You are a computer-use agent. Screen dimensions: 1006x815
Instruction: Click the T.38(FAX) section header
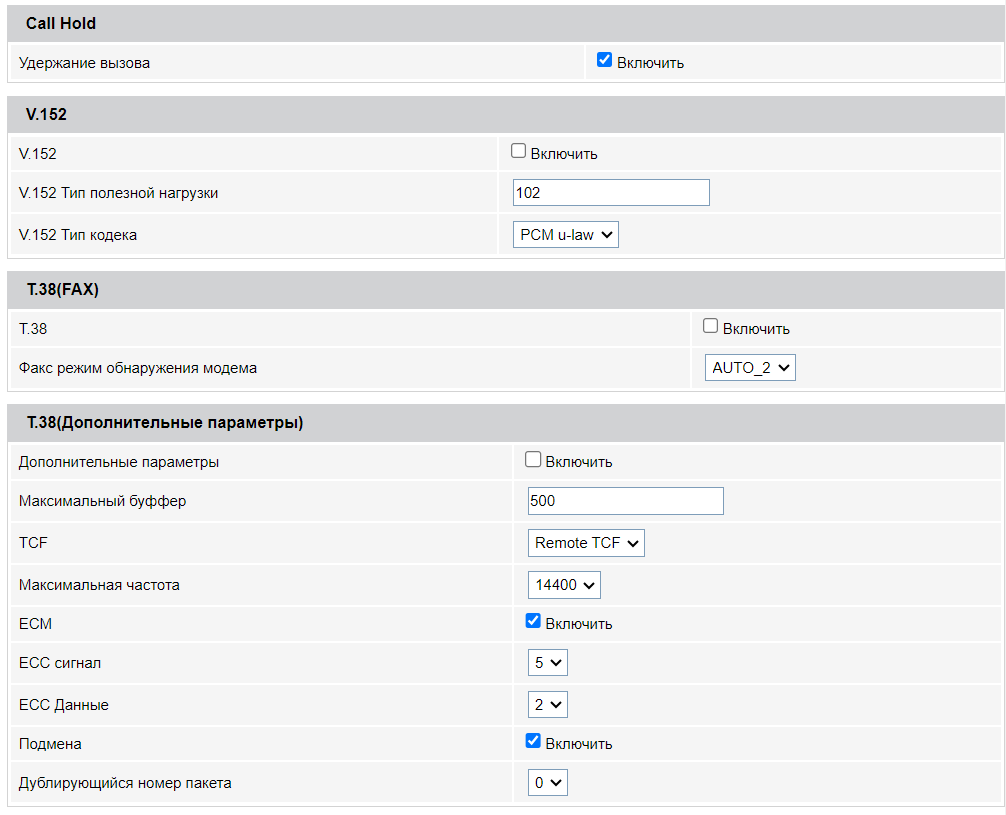tap(62, 290)
